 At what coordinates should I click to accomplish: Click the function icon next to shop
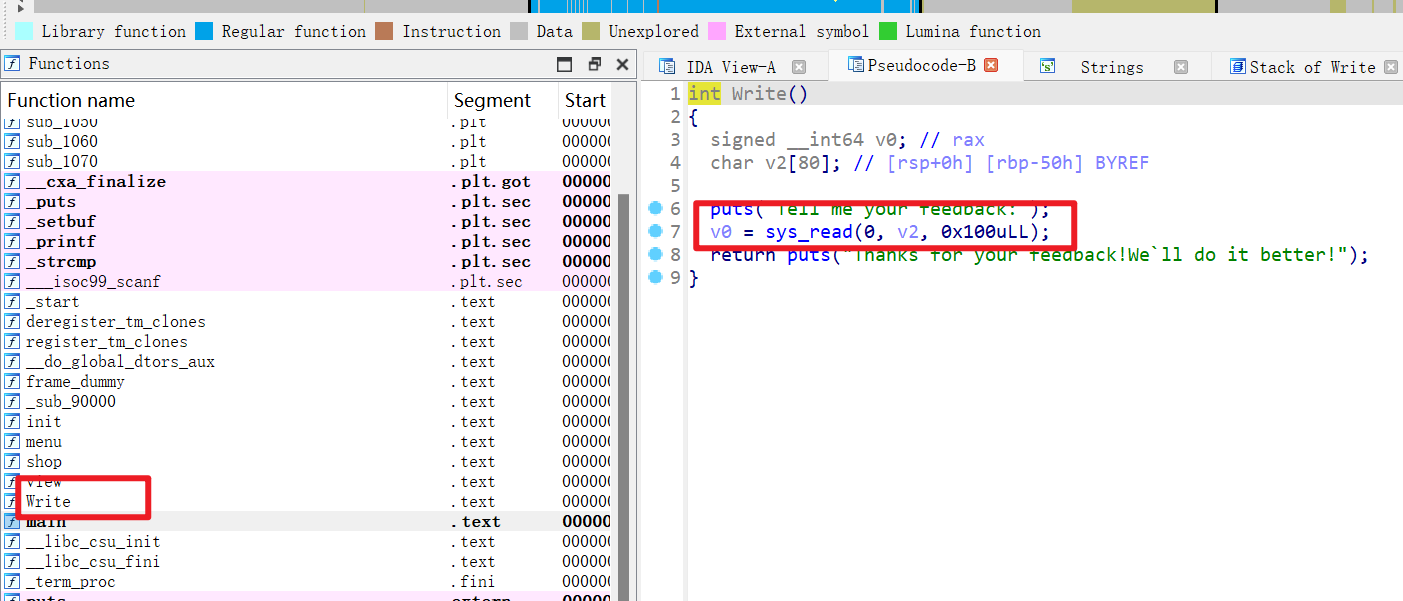pyautogui.click(x=12, y=462)
